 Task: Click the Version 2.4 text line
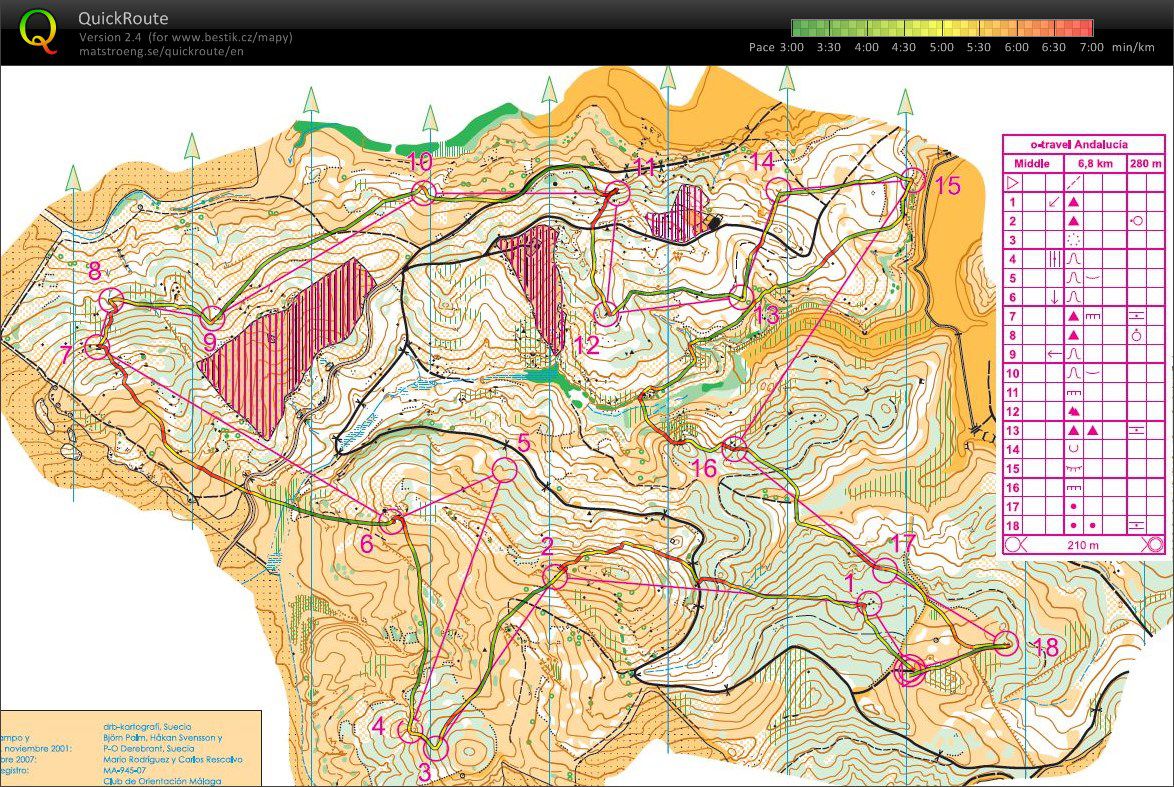tap(186, 37)
